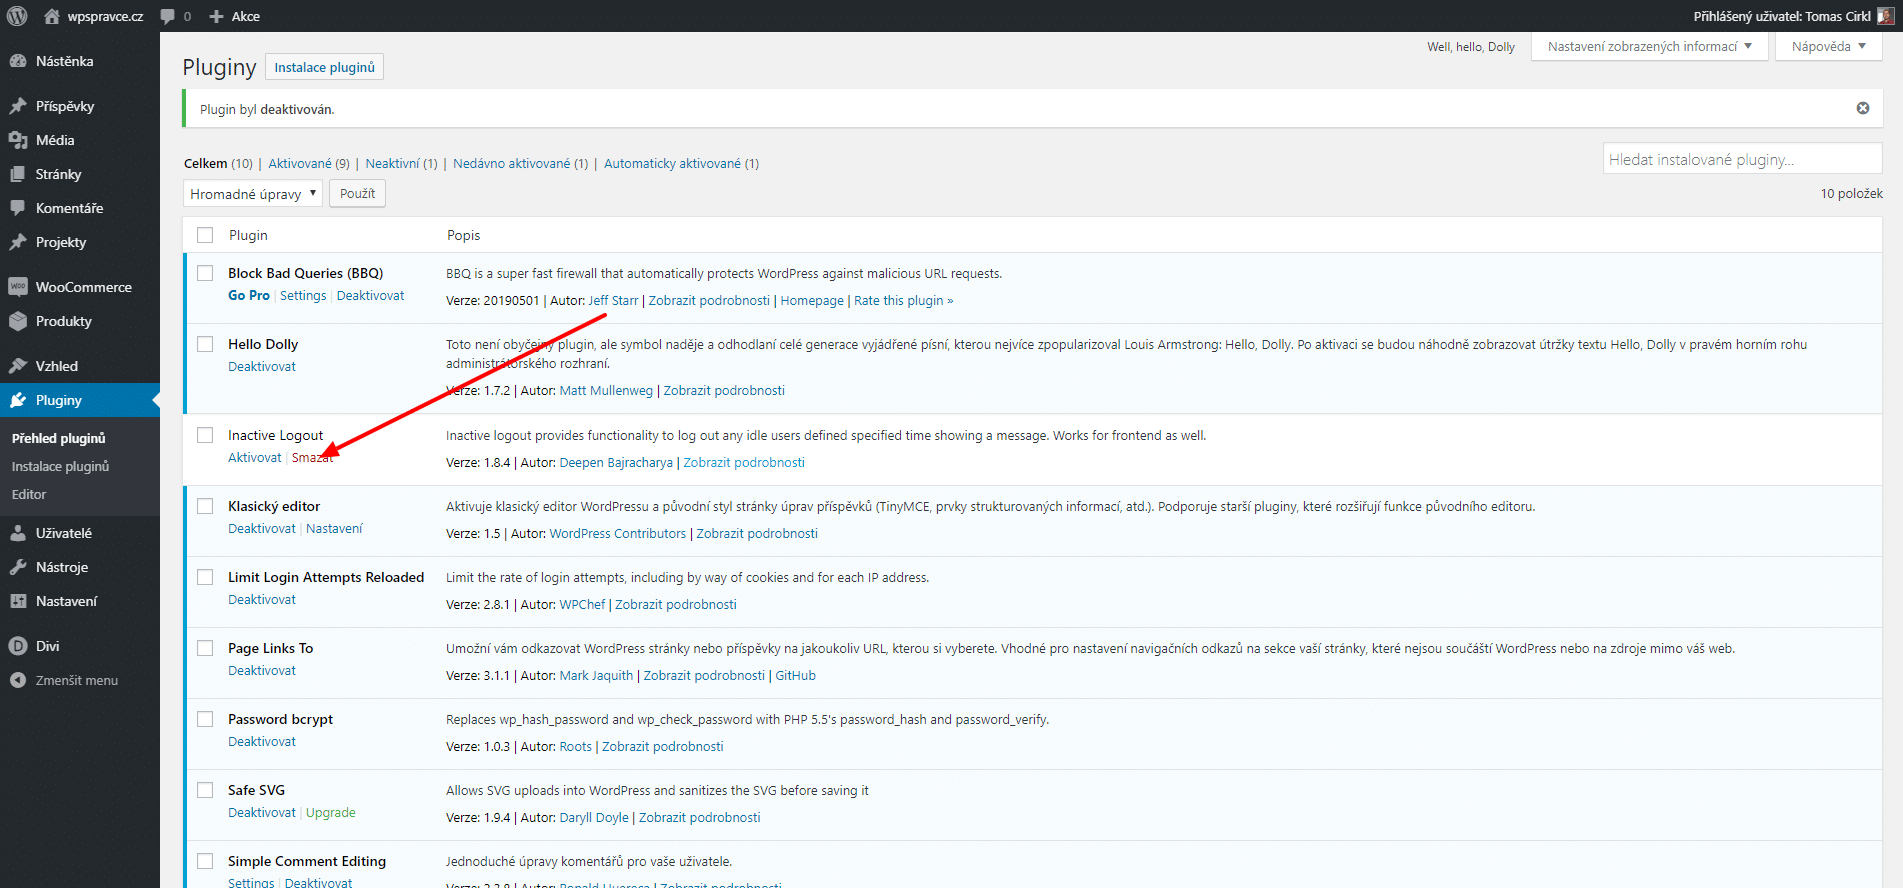This screenshot has width=1903, height=888.
Task: Open the comments bubble in admin bar
Action: (176, 16)
